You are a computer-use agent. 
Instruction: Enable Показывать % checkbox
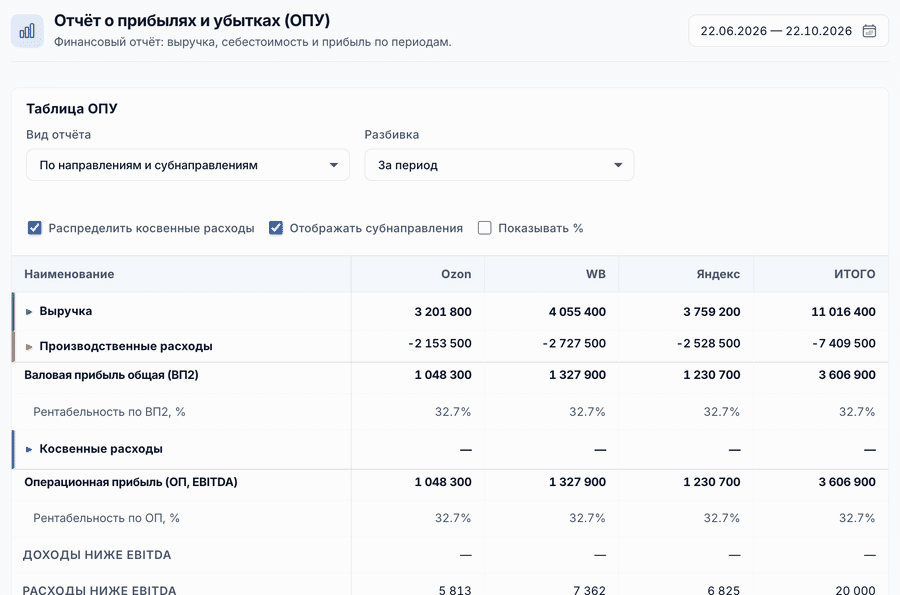[x=484, y=228]
